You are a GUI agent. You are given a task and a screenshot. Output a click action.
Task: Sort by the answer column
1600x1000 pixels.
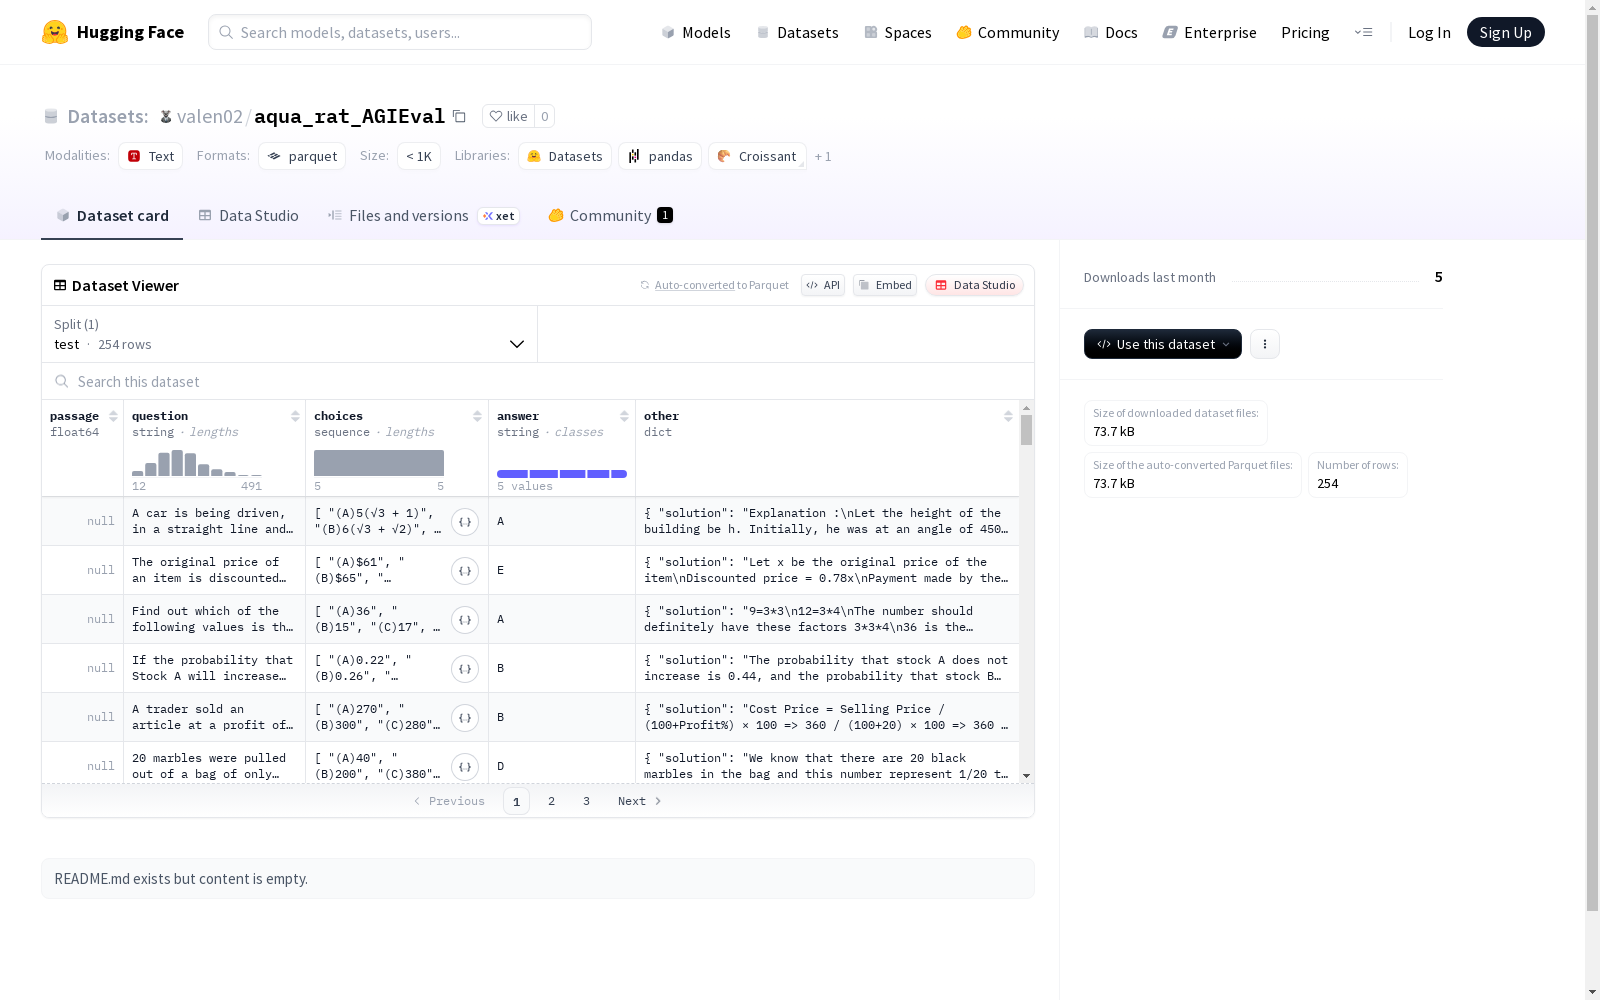click(x=624, y=416)
